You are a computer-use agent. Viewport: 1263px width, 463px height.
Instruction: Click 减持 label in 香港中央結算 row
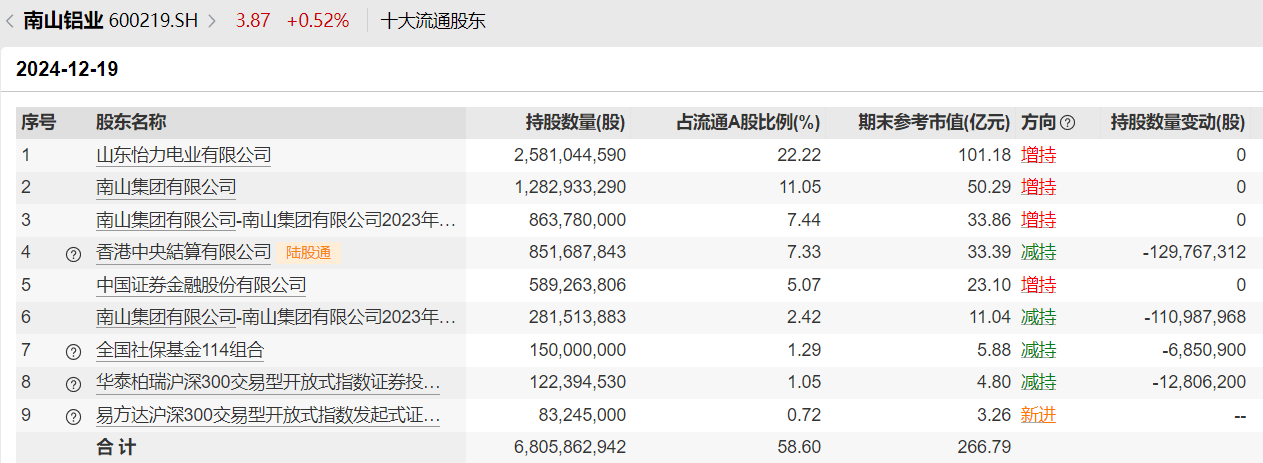1038,252
